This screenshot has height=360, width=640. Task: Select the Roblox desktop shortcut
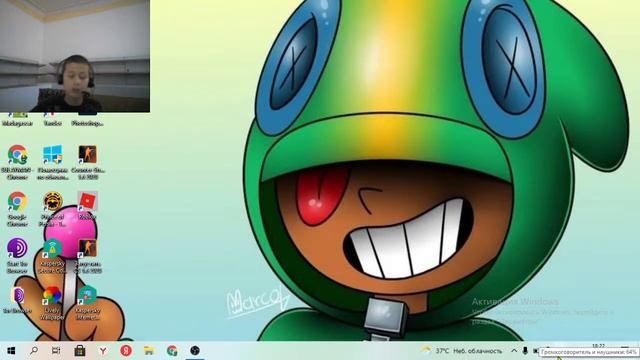[87, 207]
